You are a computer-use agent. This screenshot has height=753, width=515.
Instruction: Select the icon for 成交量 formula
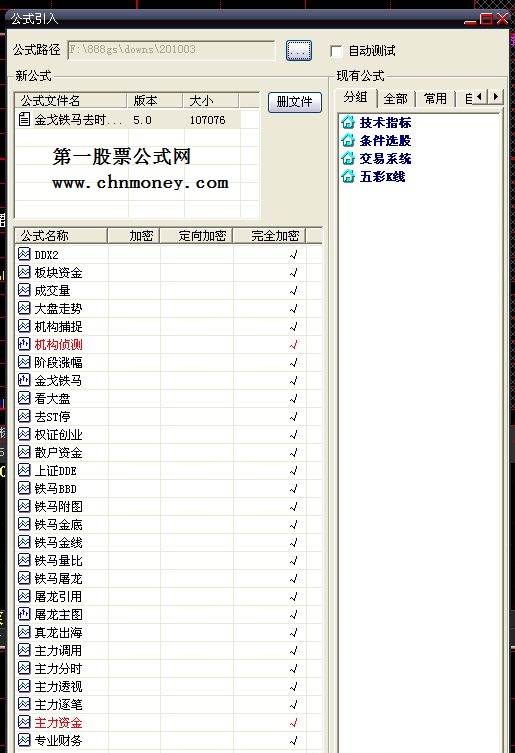coord(24,290)
